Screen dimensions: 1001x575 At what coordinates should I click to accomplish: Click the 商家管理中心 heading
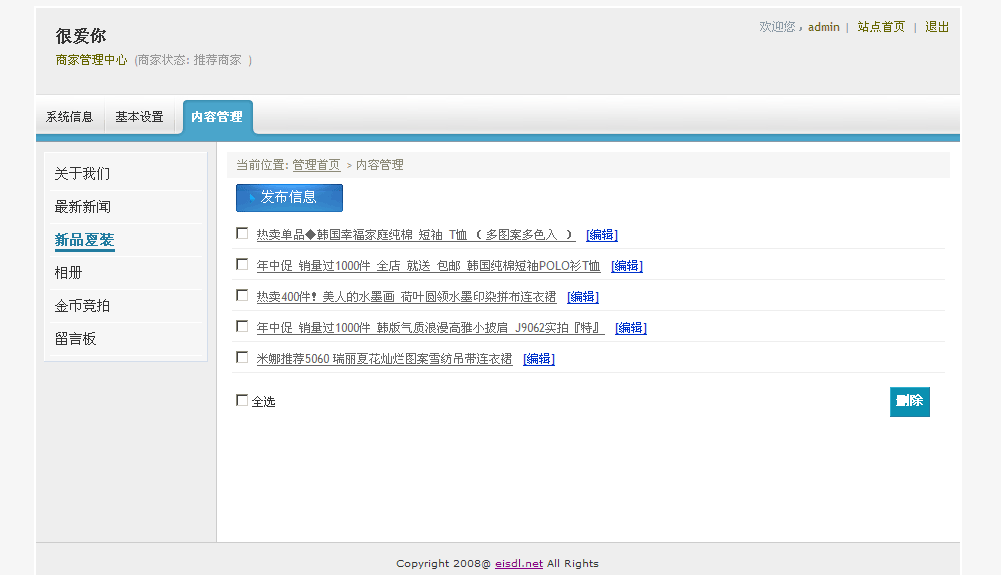91,60
